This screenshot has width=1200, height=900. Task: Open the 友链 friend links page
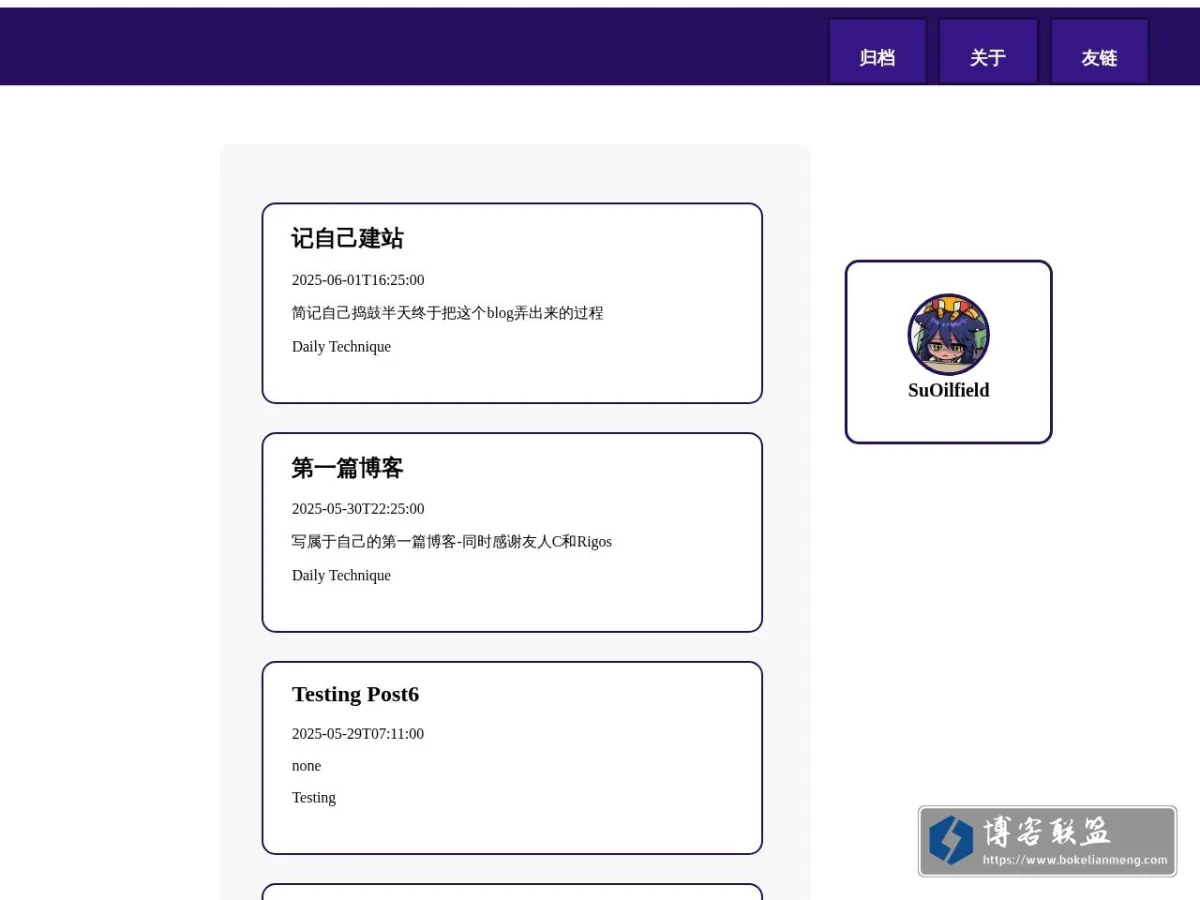[1099, 52]
